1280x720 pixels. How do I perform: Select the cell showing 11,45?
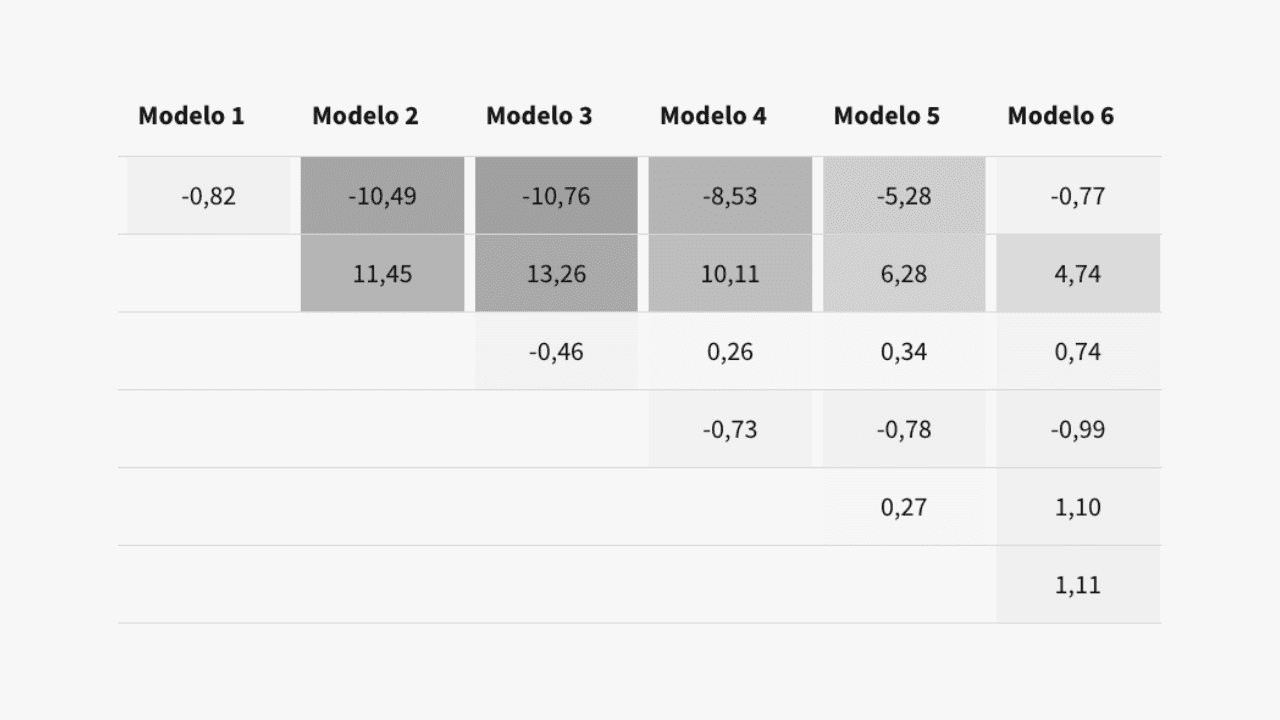click(382, 274)
